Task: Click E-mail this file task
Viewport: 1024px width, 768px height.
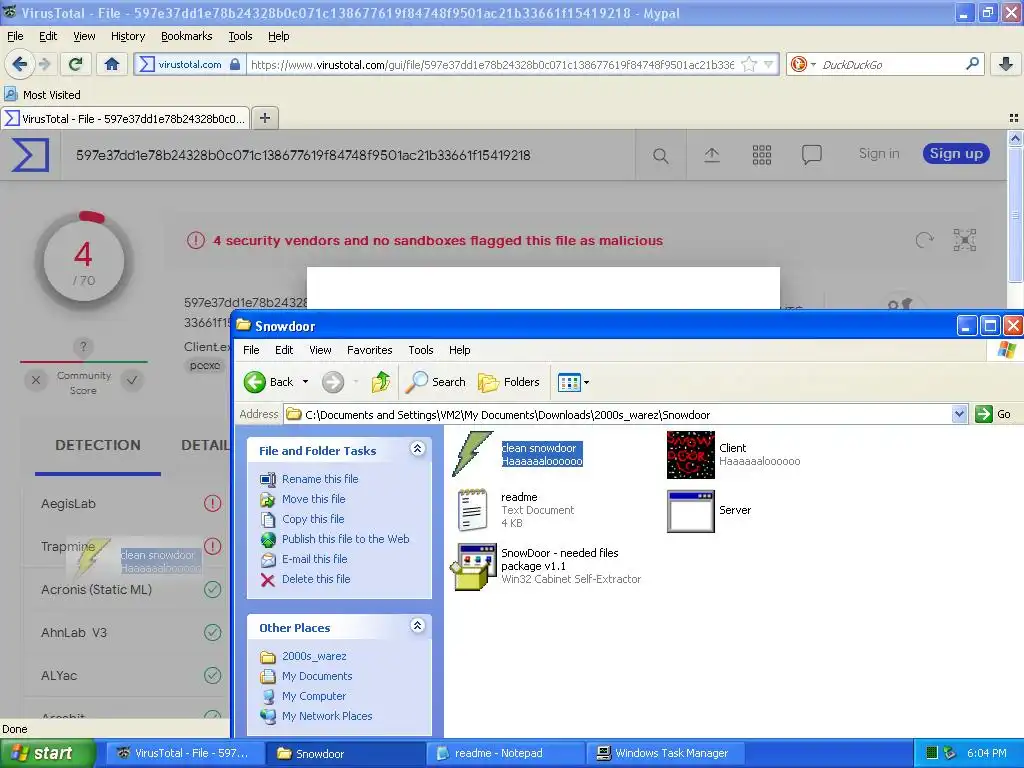Action: coord(315,559)
